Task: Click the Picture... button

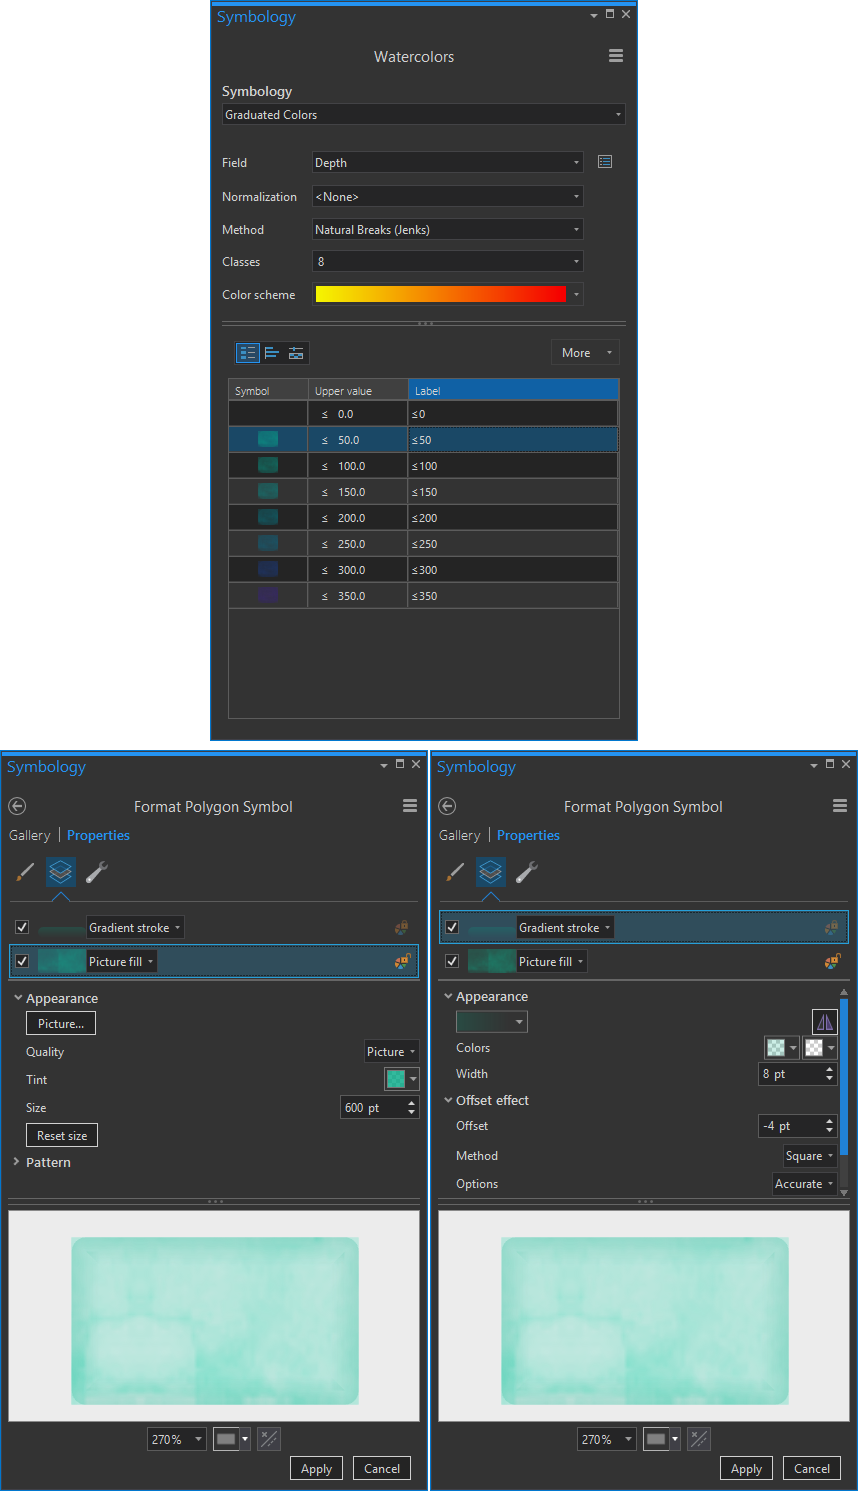Action: pos(61,1023)
